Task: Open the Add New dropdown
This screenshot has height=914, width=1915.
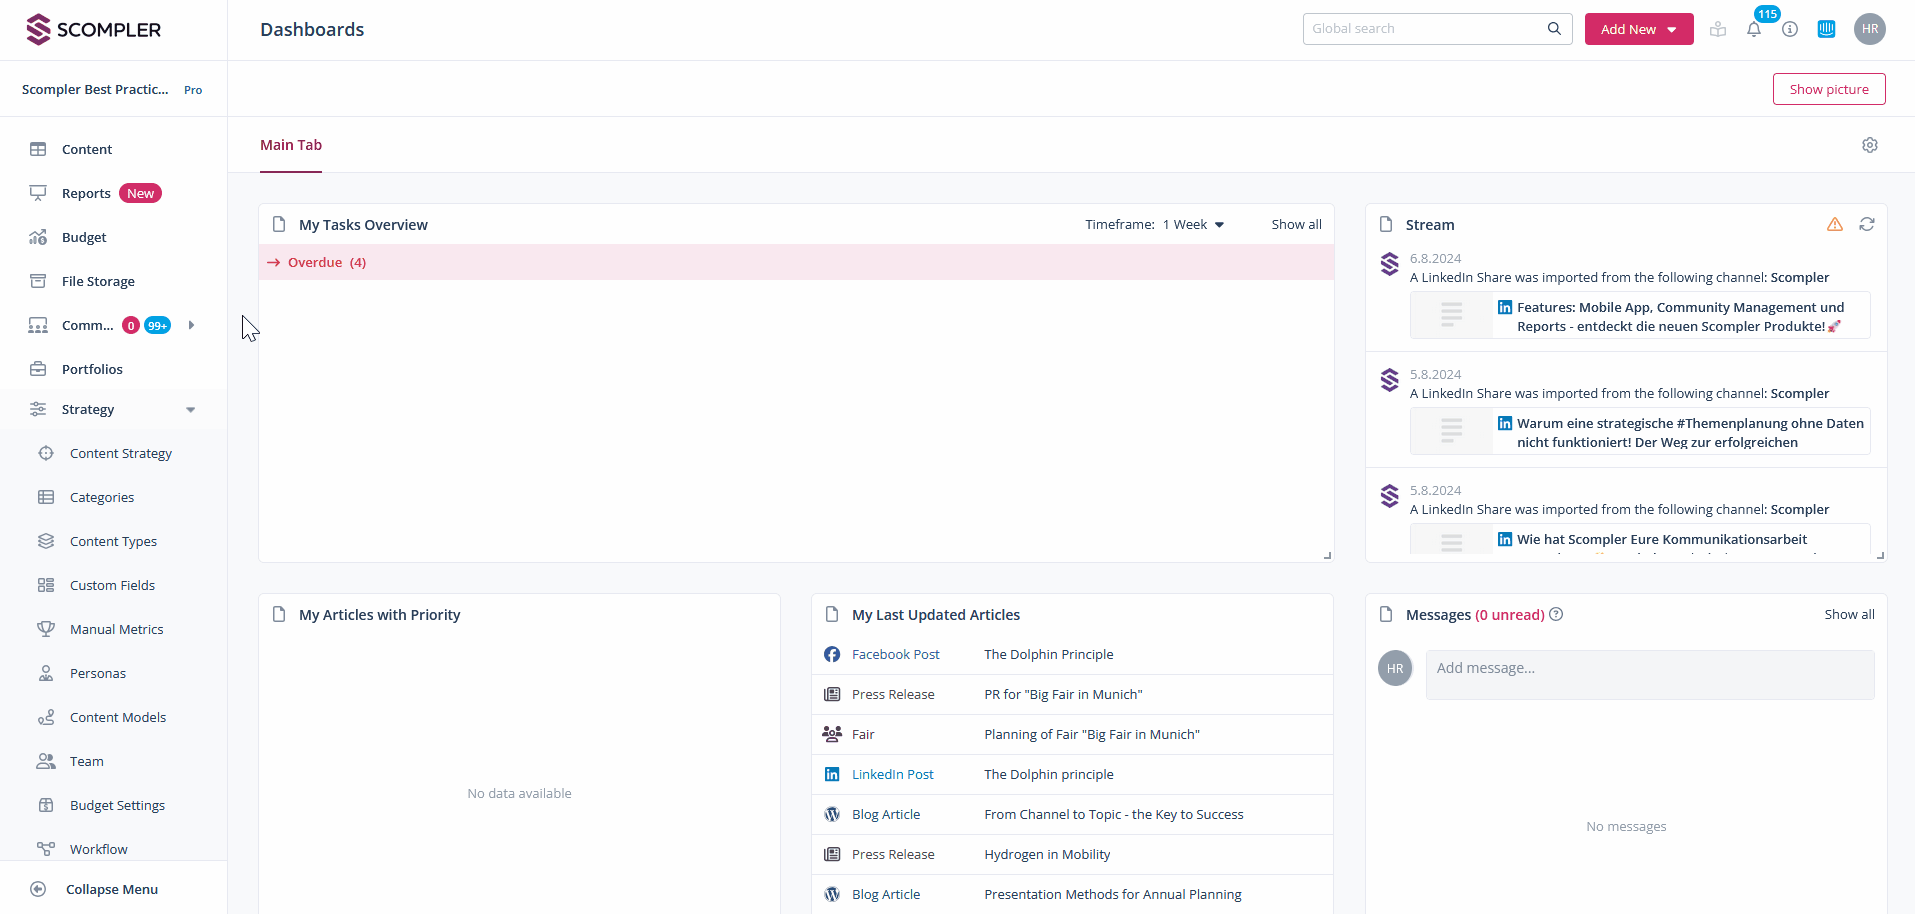Action: tap(1638, 29)
